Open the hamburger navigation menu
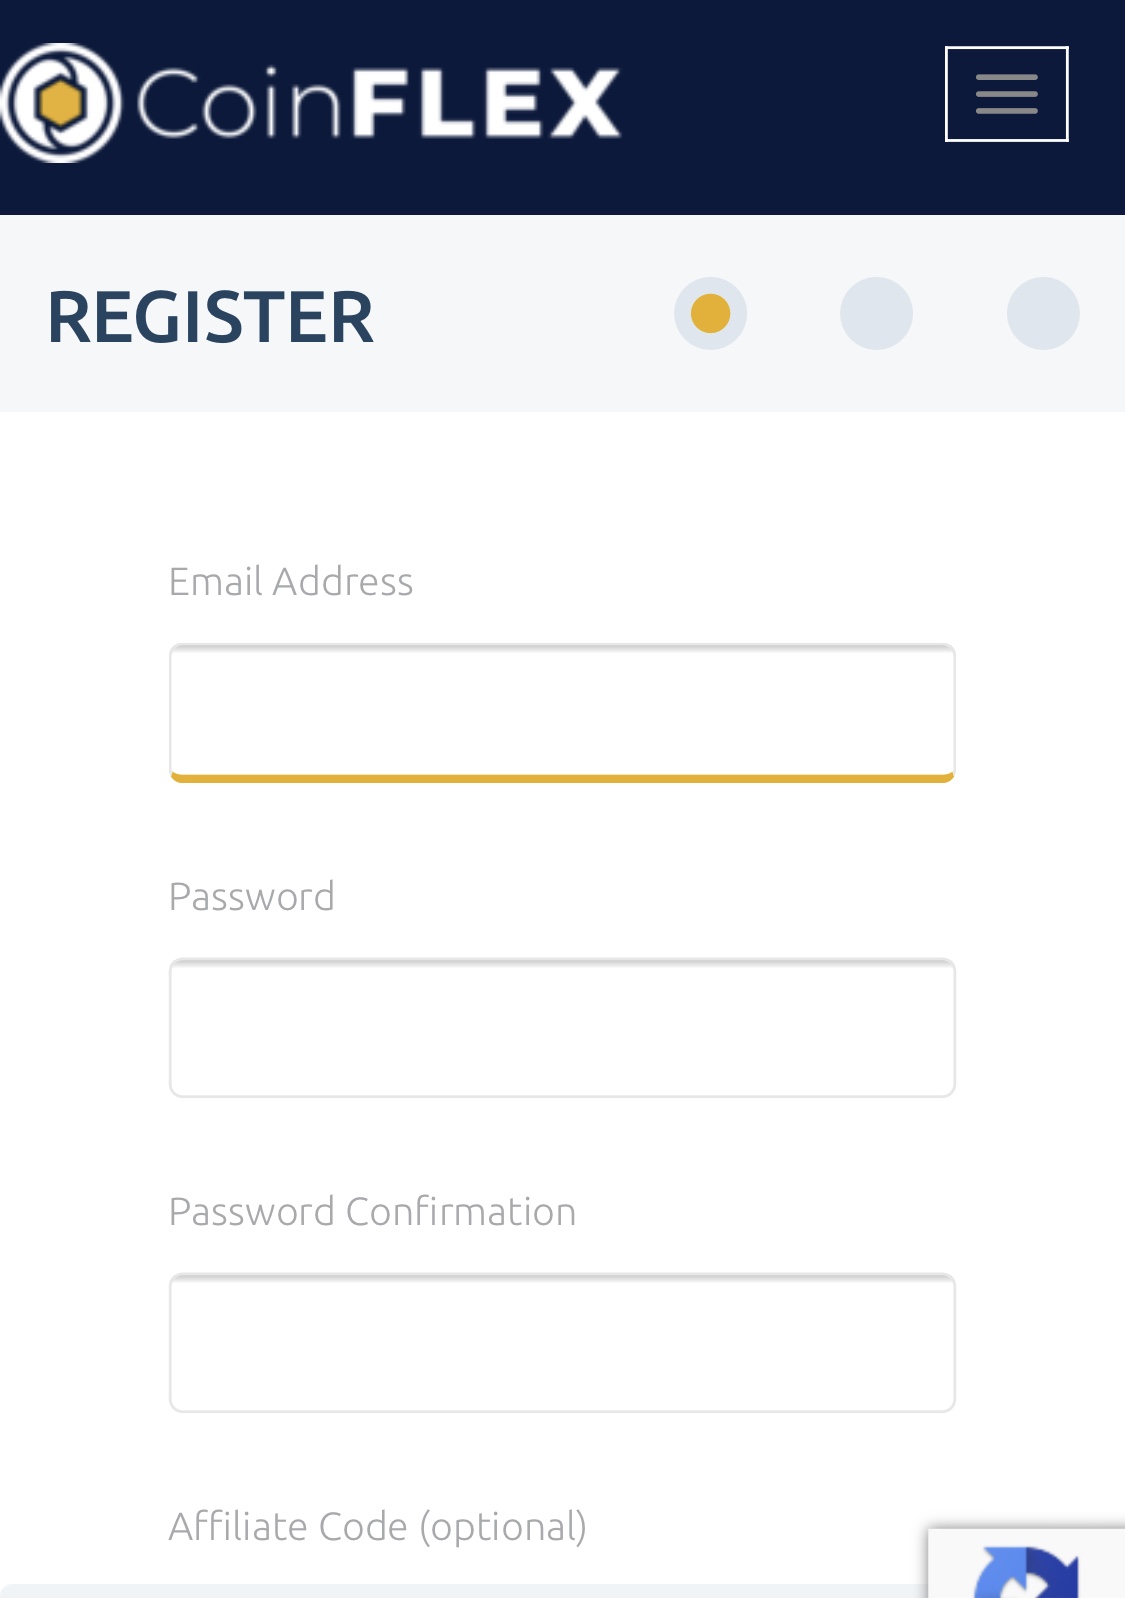 (x=1006, y=94)
